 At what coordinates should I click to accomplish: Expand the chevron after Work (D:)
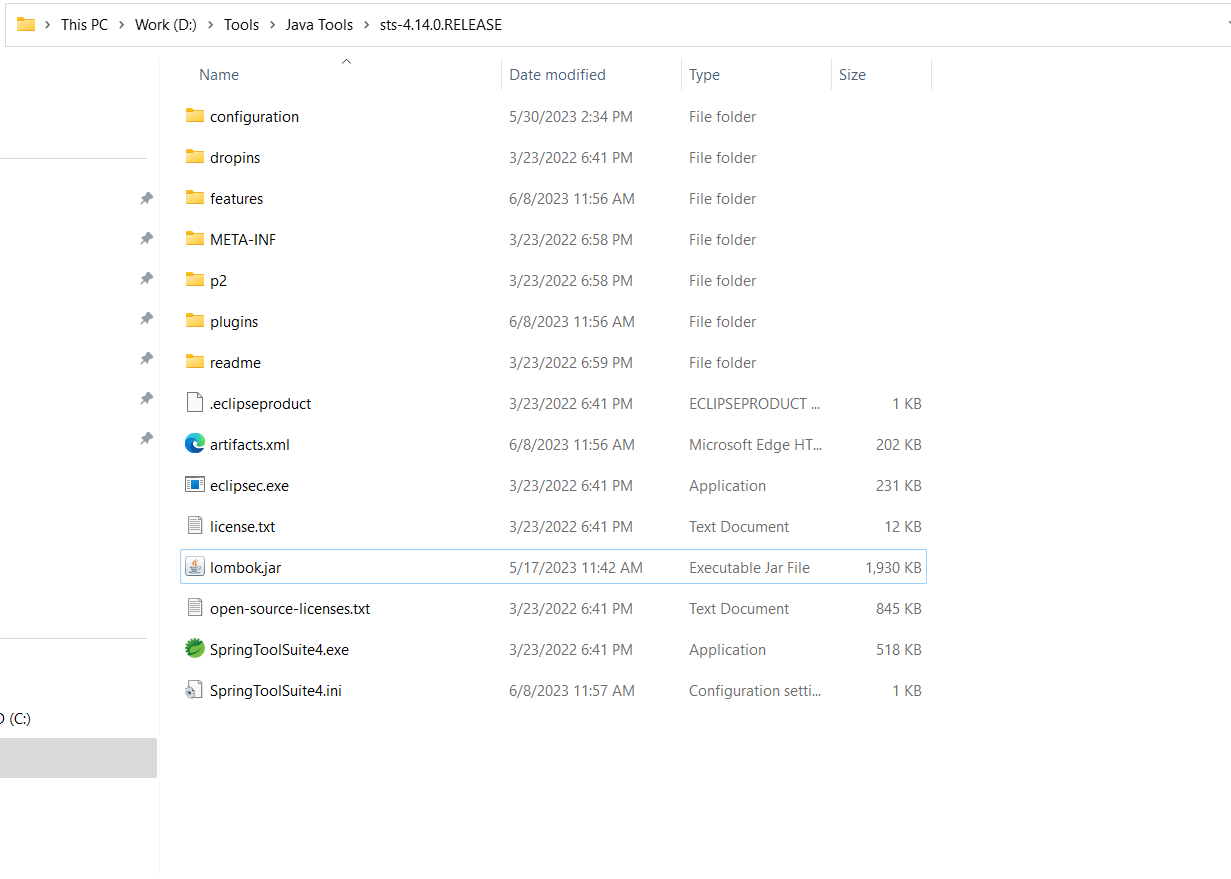point(210,25)
